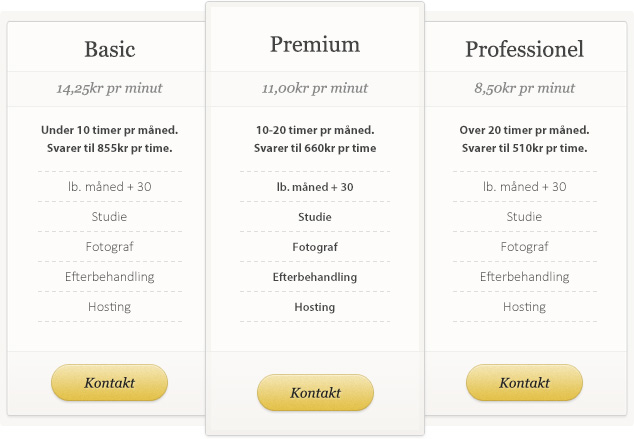
Task: Click the Premium plan title
Action: 315,44
